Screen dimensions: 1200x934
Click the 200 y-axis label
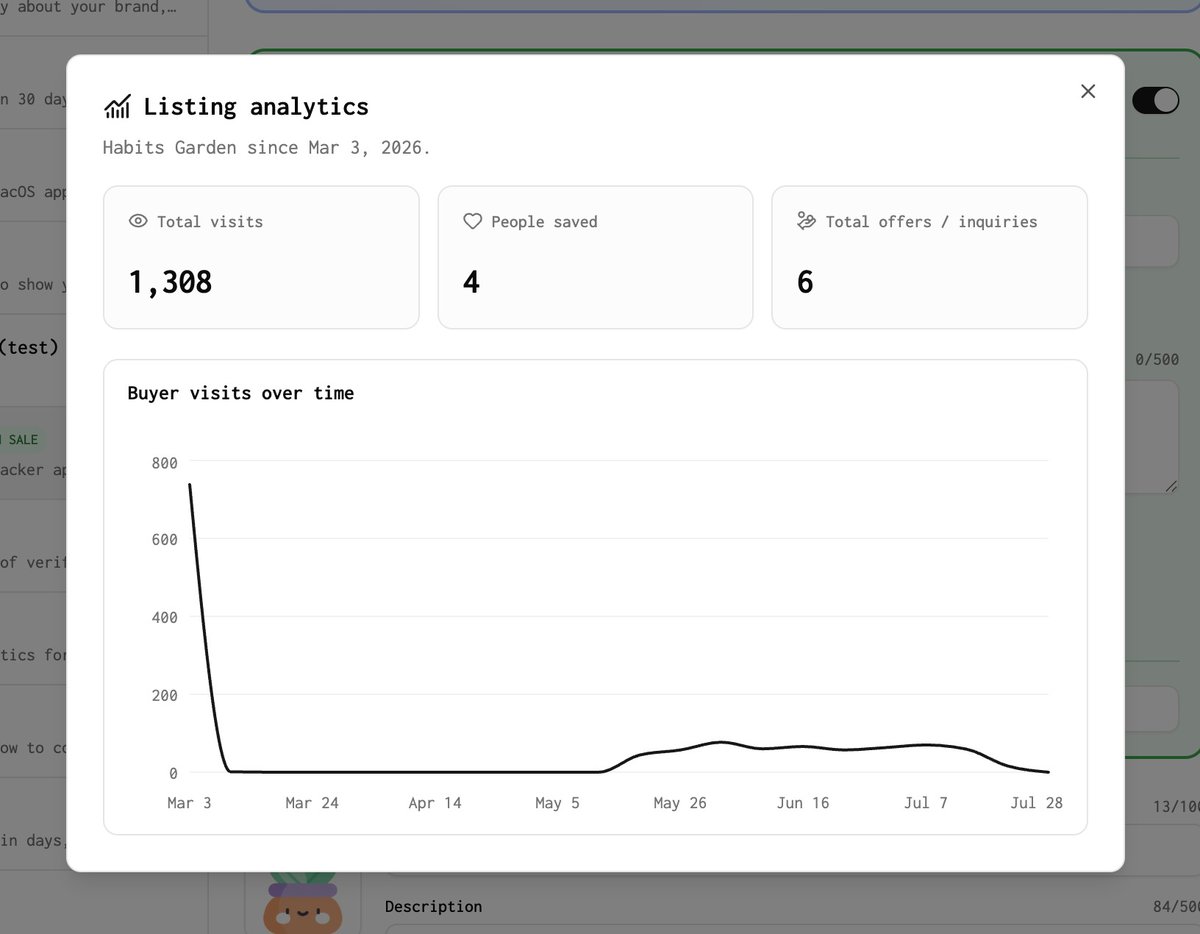[x=165, y=695]
